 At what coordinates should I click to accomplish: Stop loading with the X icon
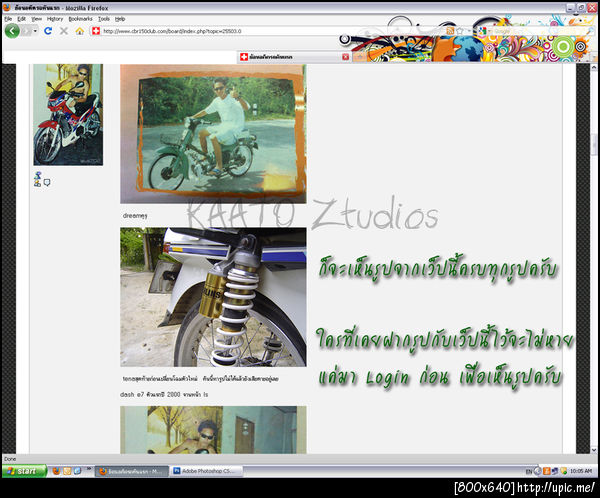click(x=64, y=31)
